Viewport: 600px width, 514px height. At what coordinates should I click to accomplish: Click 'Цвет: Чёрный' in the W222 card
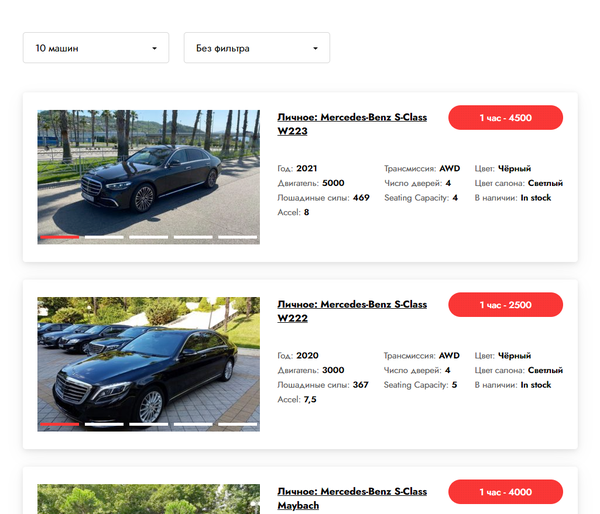[x=503, y=356]
